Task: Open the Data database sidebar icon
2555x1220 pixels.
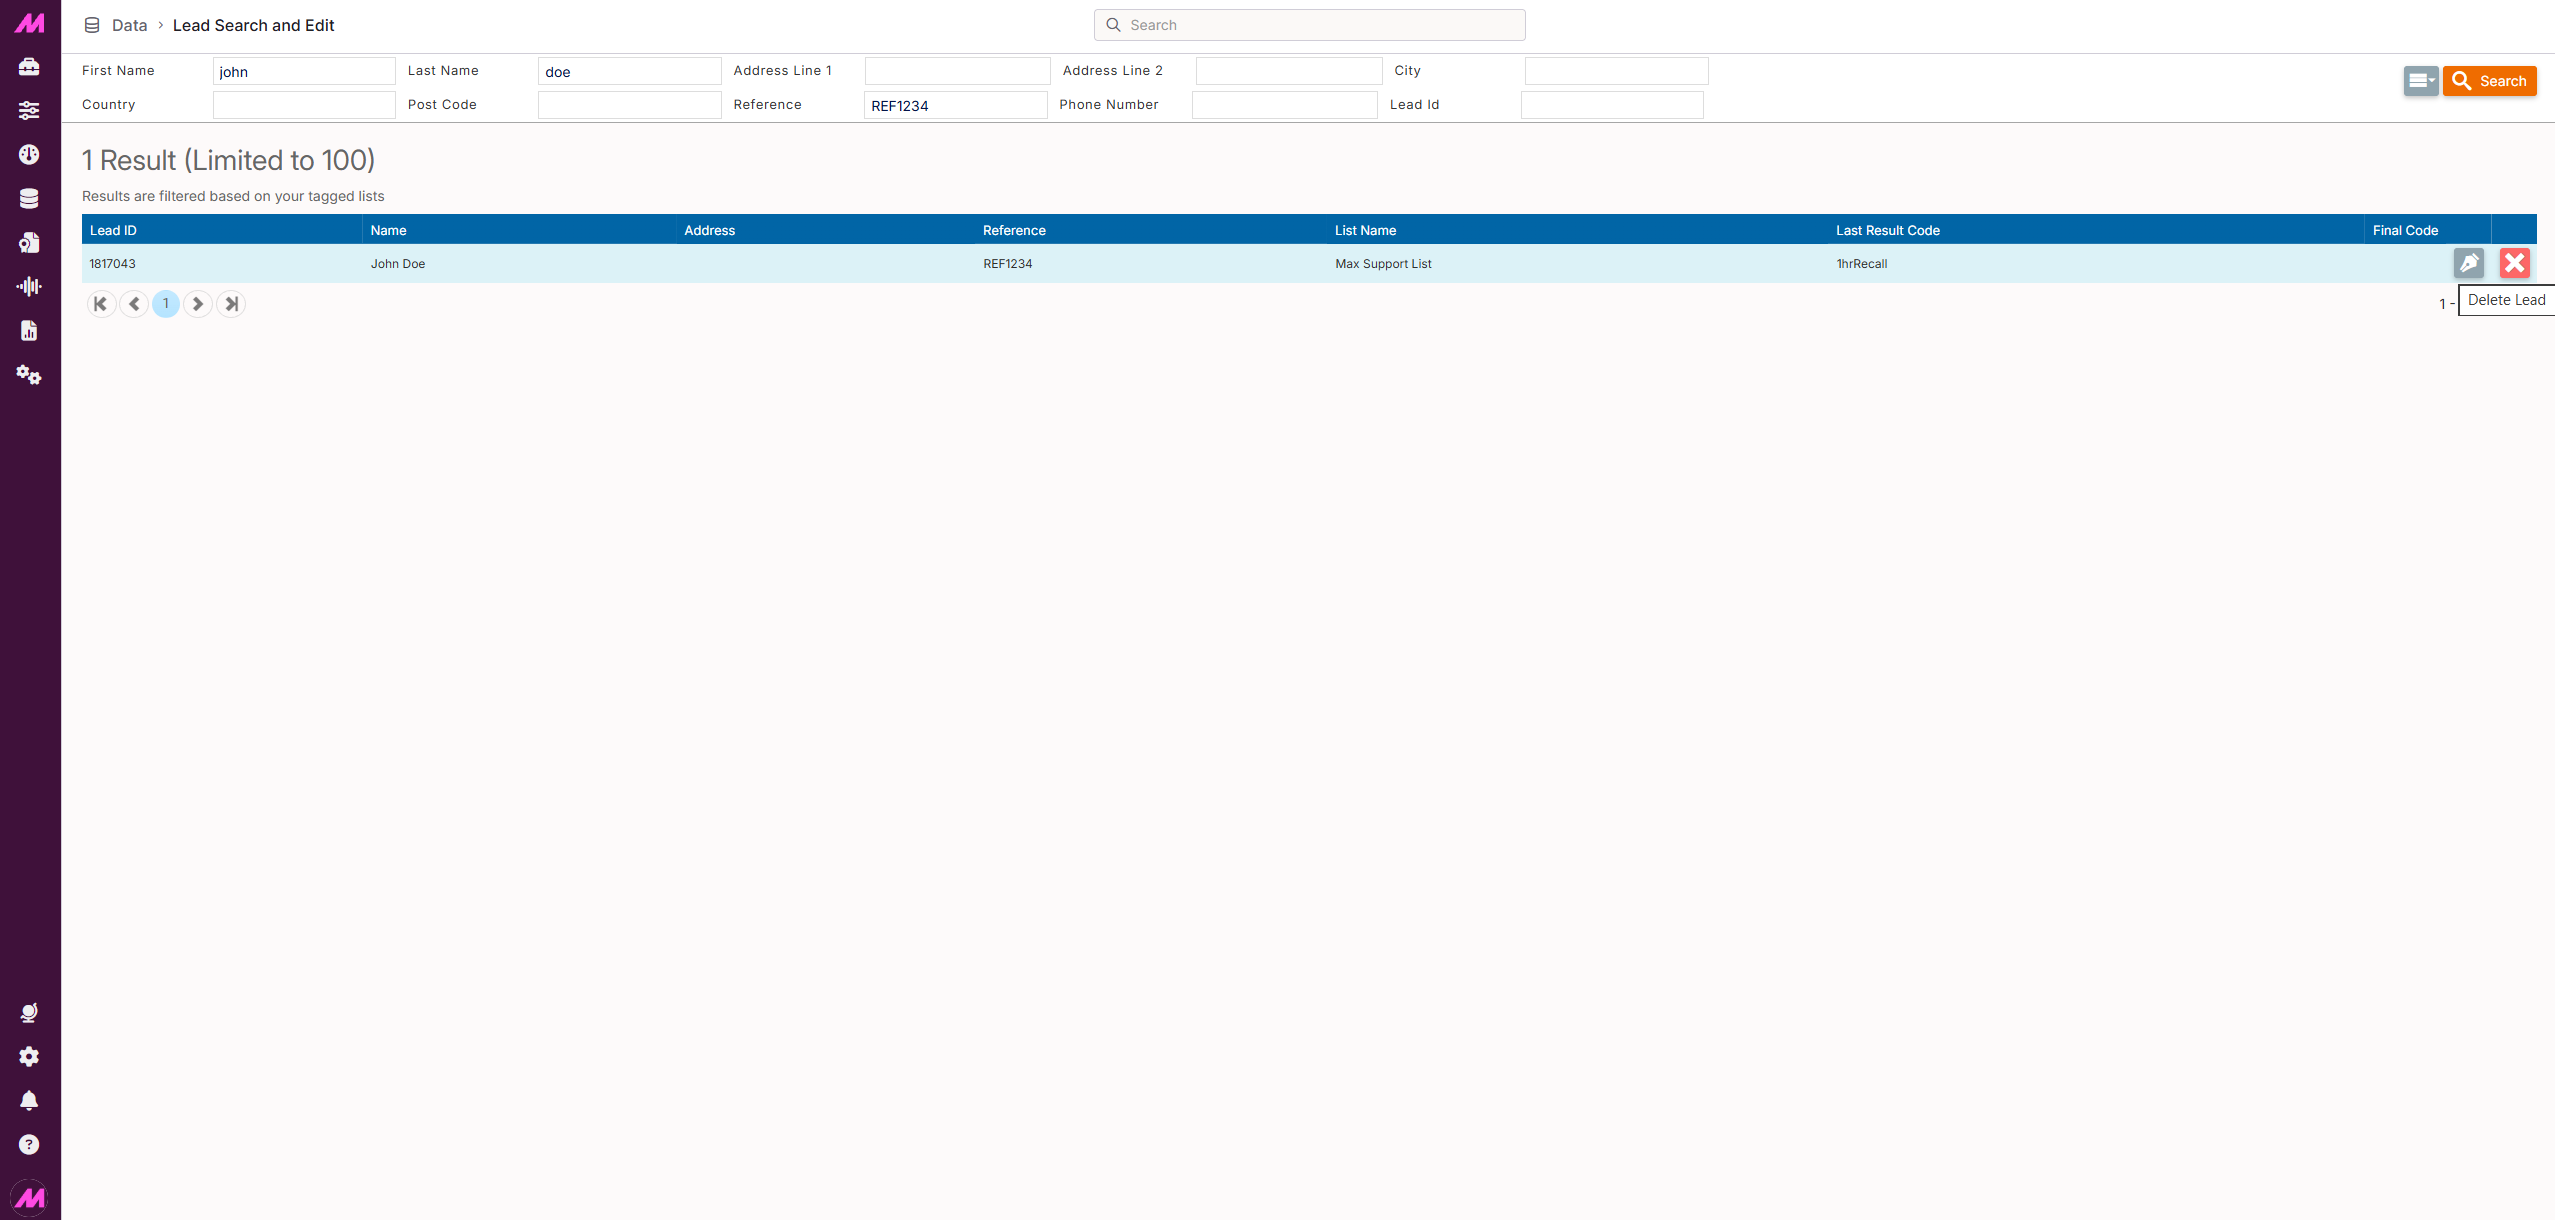Action: pos(29,199)
